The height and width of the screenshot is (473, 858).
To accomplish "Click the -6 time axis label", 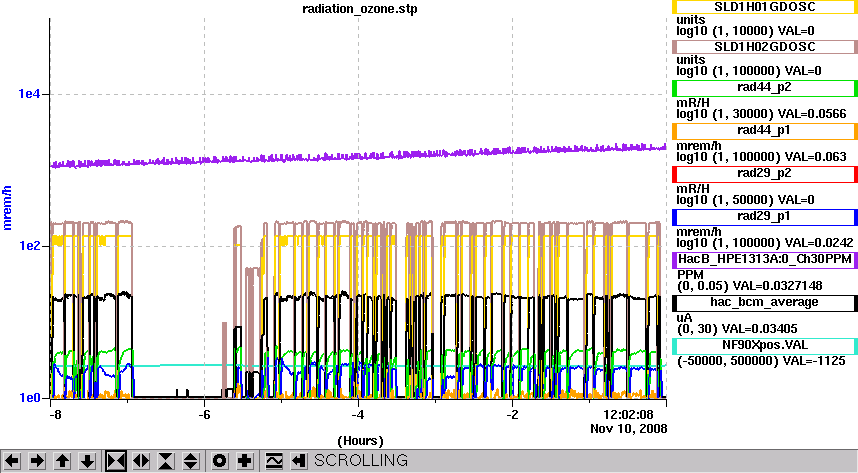I will tap(204, 415).
